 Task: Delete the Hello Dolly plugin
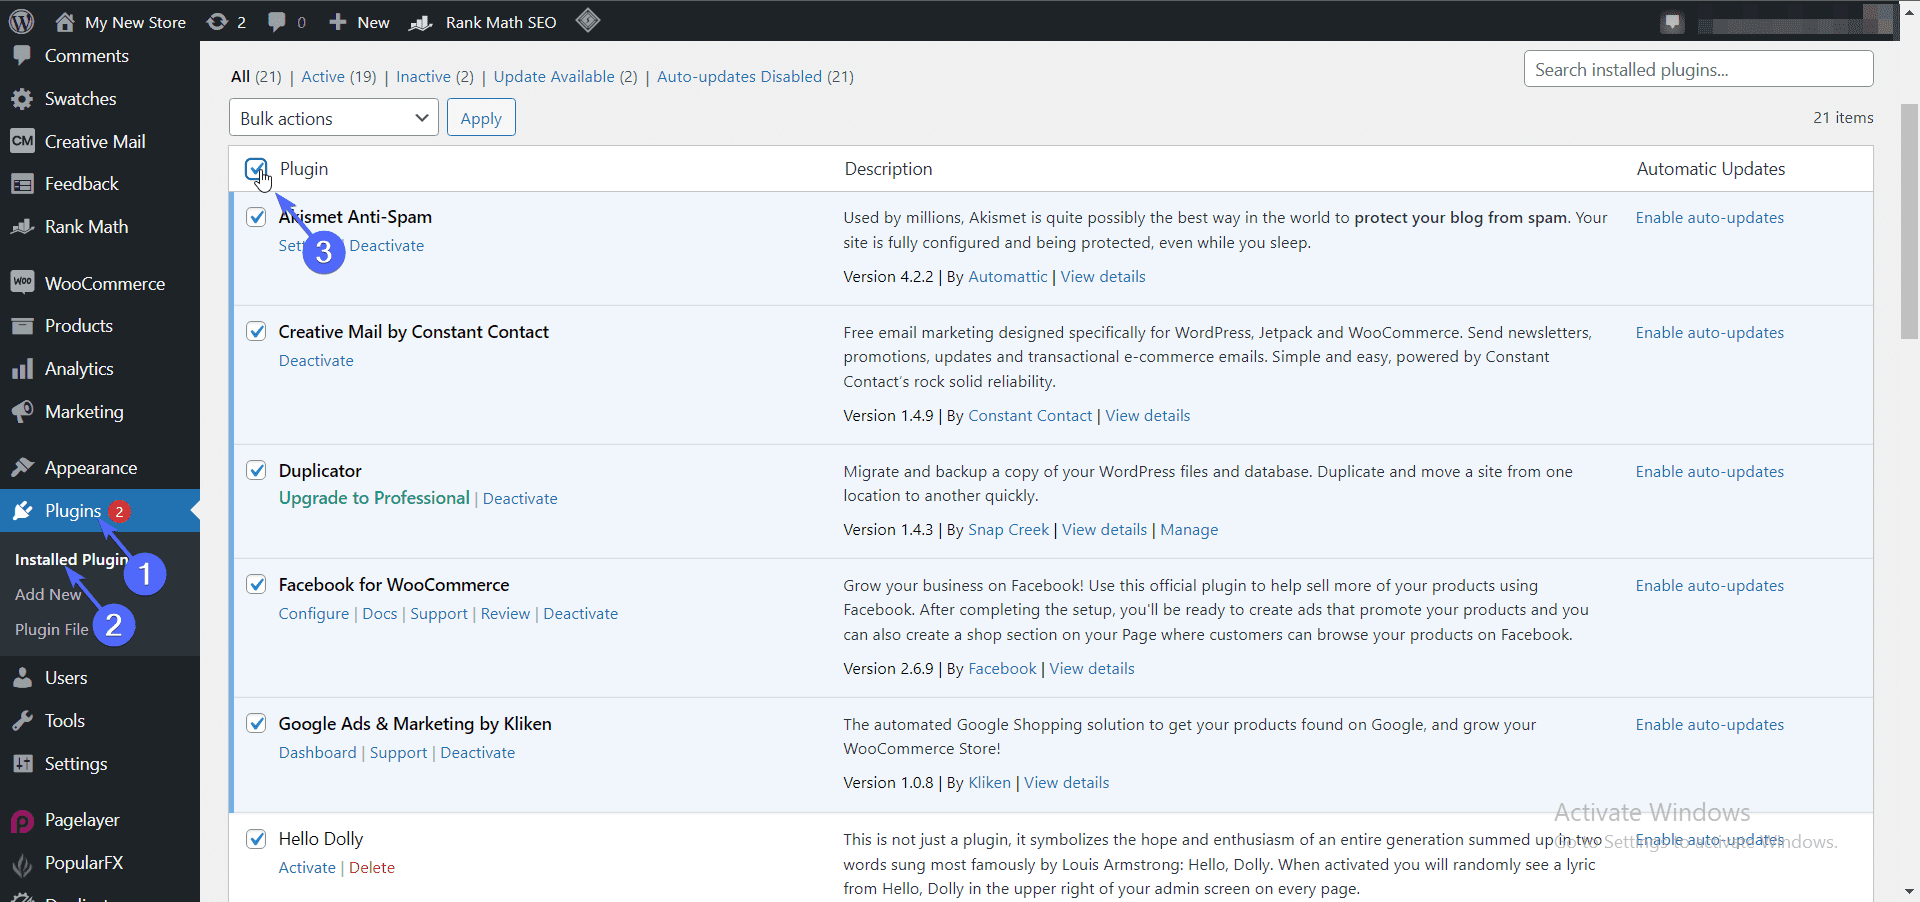click(372, 868)
